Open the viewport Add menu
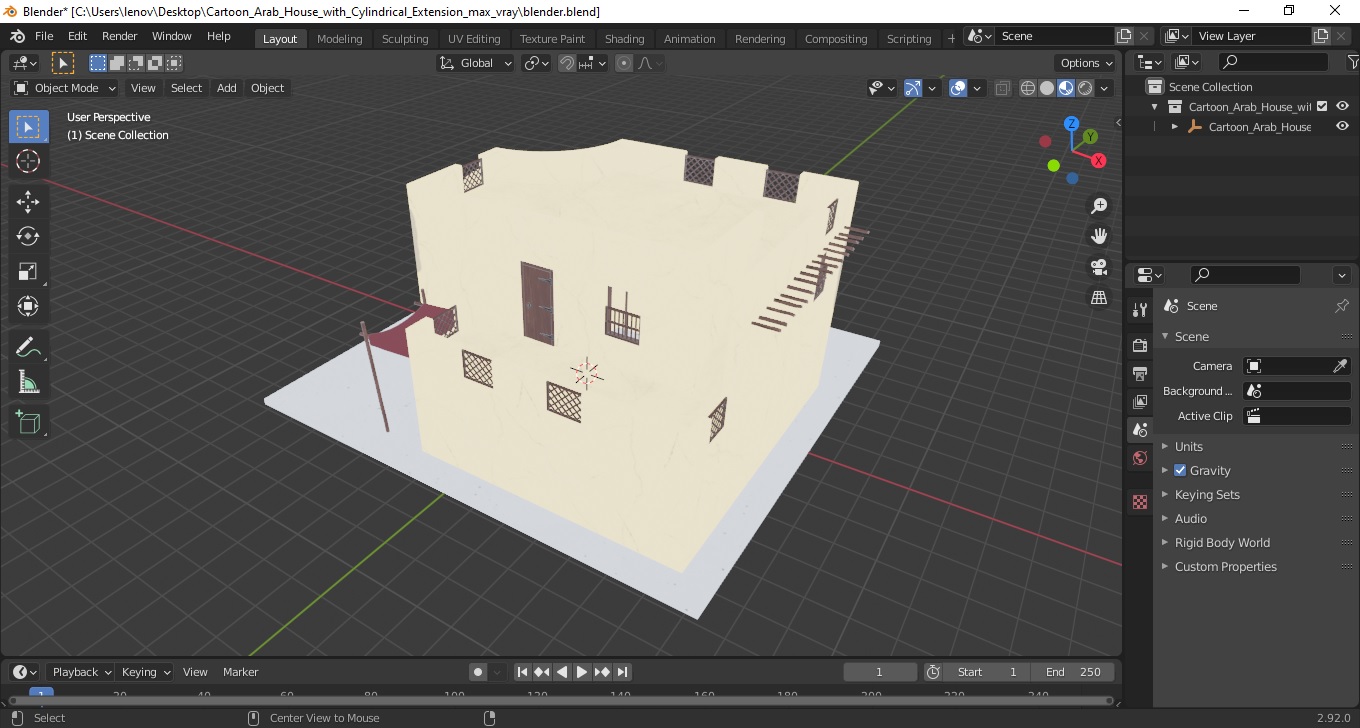This screenshot has width=1360, height=728. (x=227, y=88)
